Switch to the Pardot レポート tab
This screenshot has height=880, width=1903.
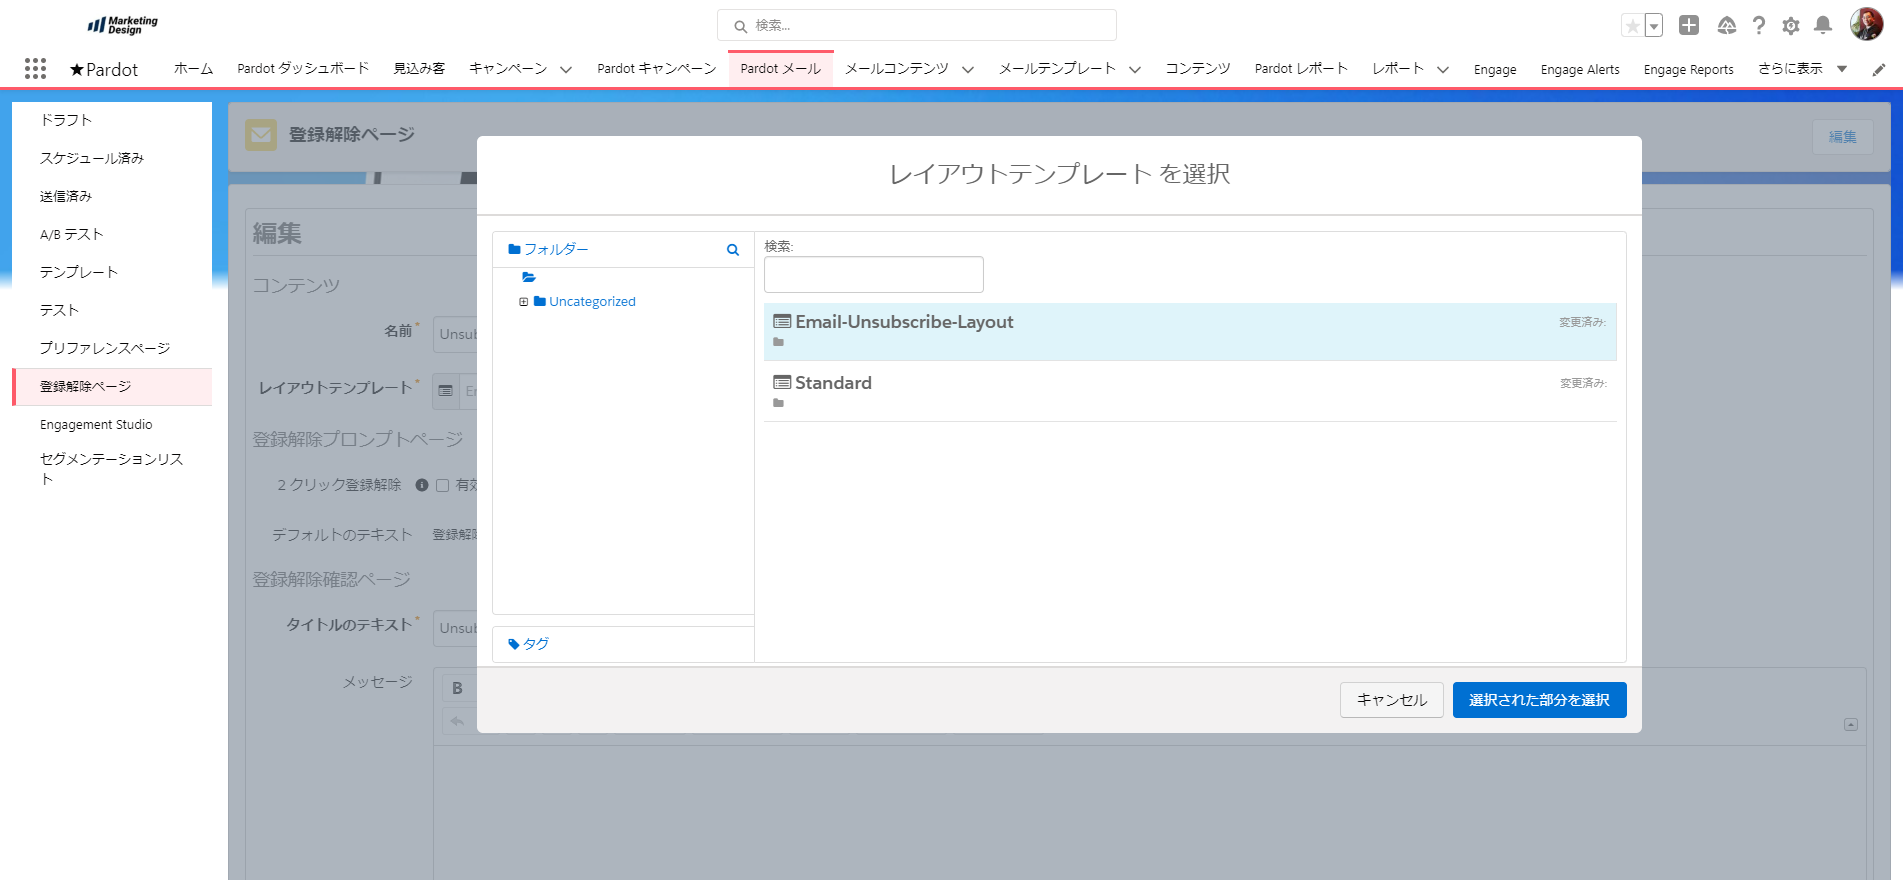[1300, 68]
